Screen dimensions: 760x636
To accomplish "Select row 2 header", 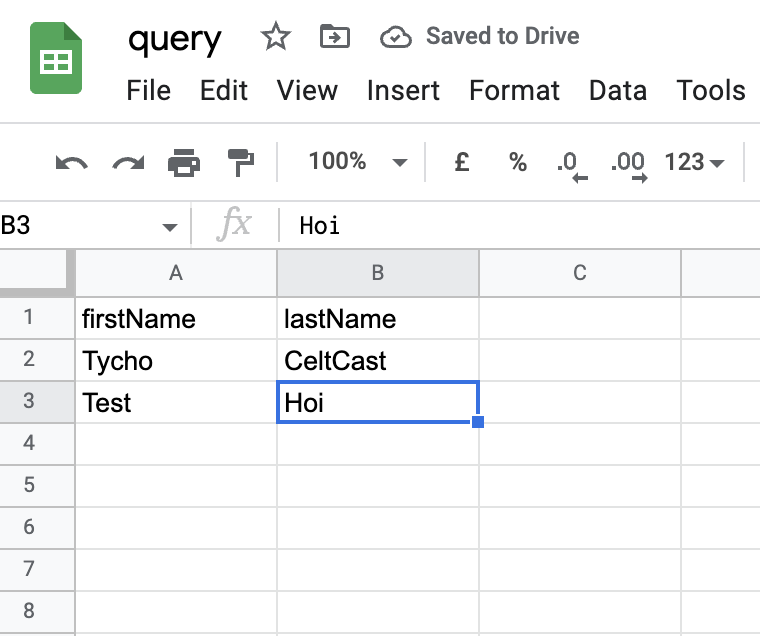I will [x=37, y=360].
